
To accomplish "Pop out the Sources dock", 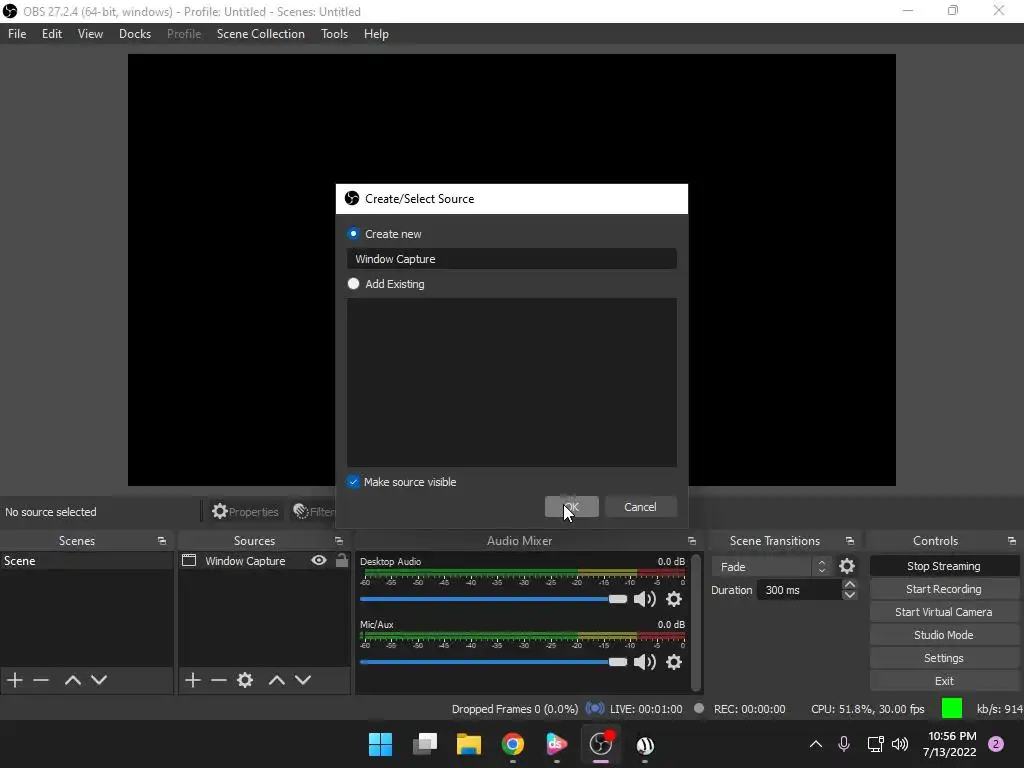I will coord(339,541).
